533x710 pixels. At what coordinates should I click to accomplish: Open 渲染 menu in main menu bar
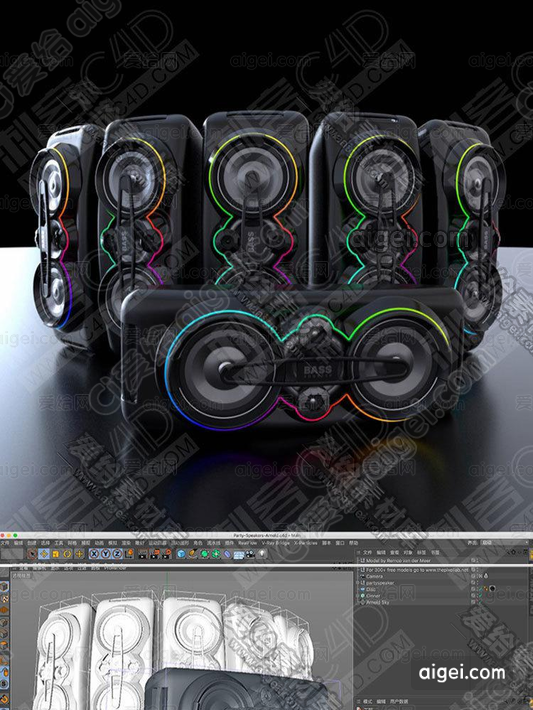[x=126, y=543]
